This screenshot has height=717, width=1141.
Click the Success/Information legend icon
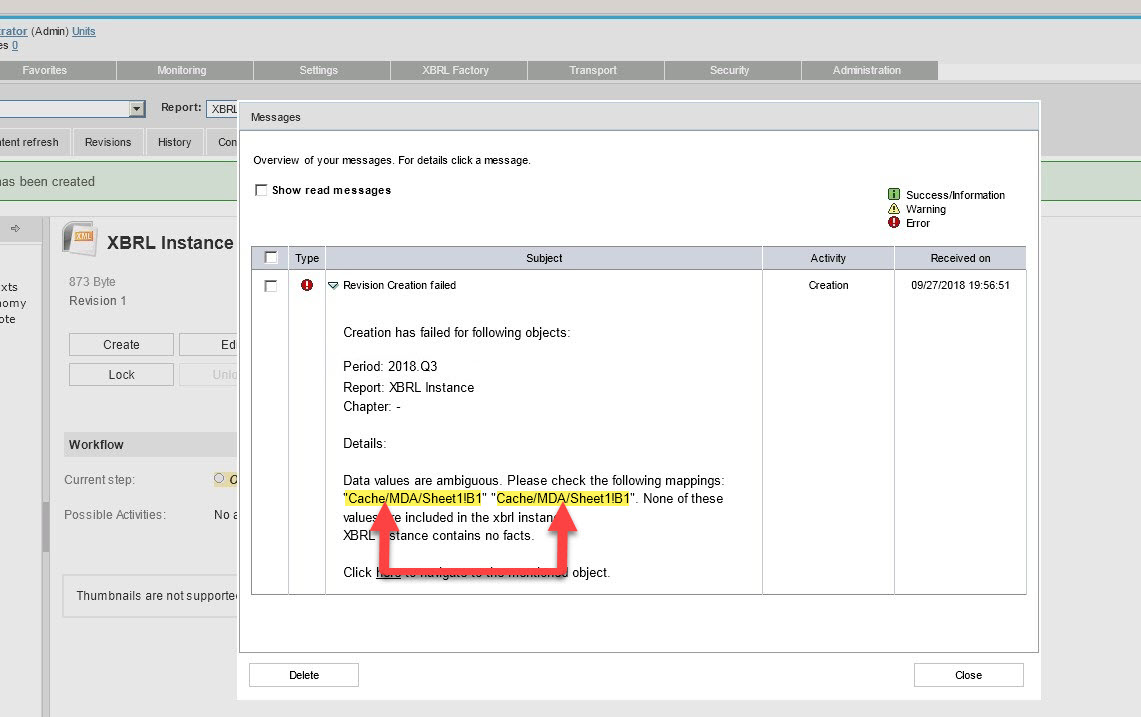[894, 194]
